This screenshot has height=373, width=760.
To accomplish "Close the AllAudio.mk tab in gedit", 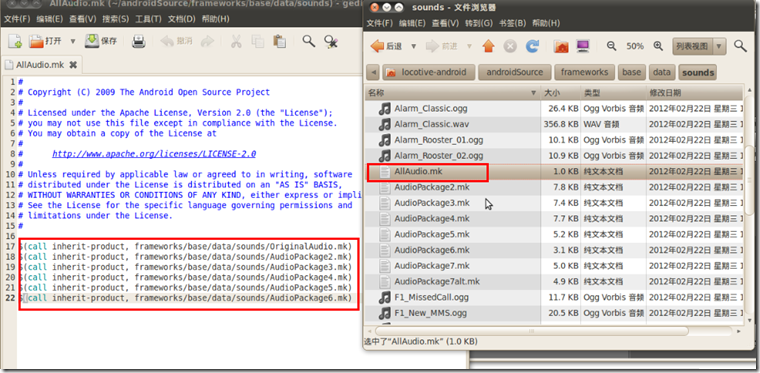I will 73,64.
